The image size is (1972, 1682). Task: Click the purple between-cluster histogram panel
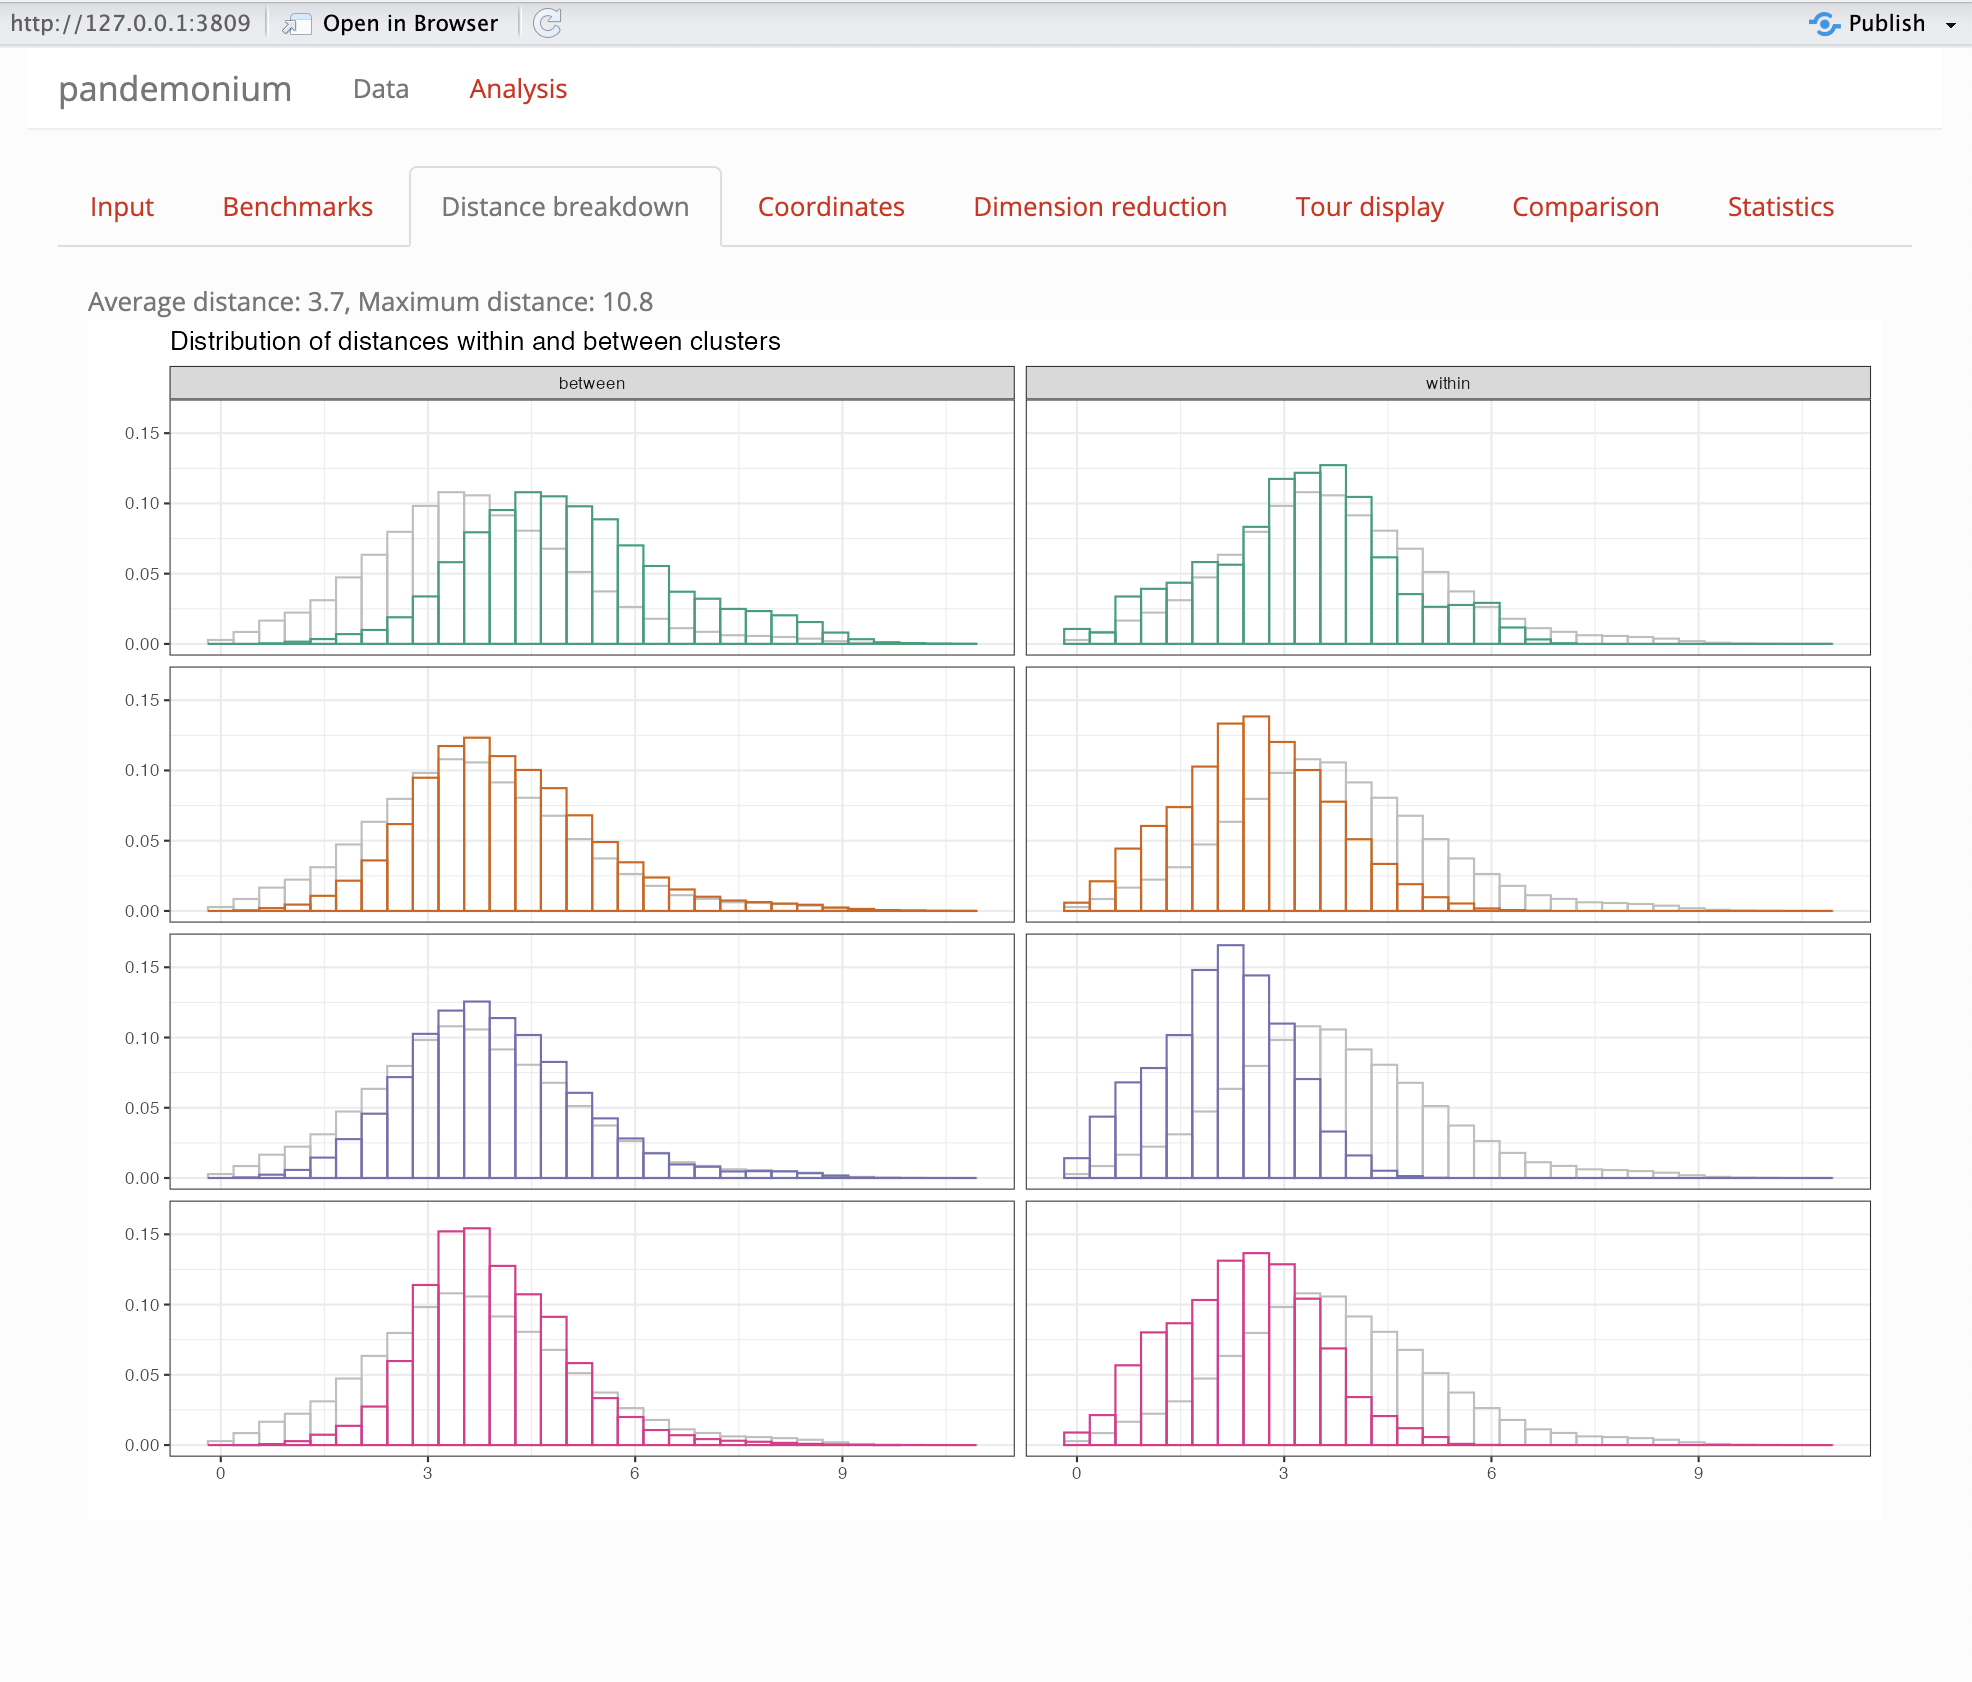592,1061
